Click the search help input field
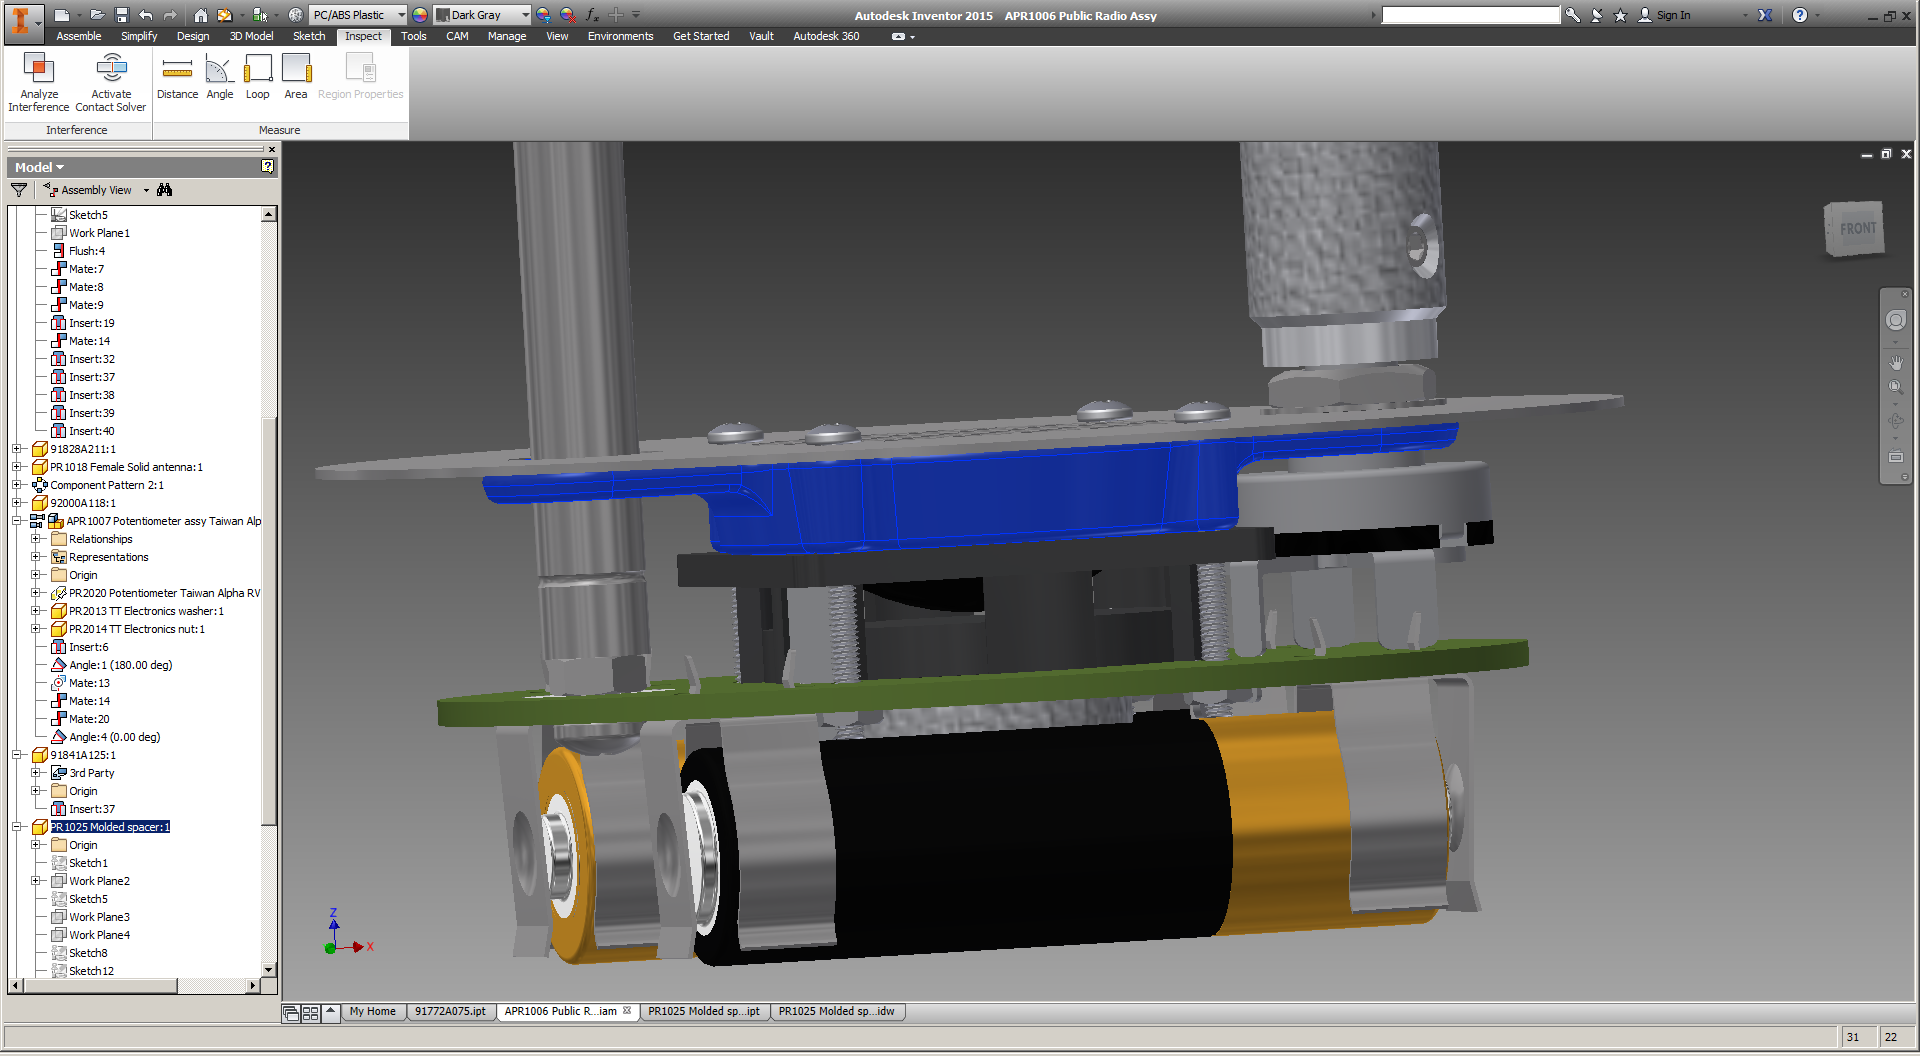The width and height of the screenshot is (1920, 1056). click(1470, 15)
